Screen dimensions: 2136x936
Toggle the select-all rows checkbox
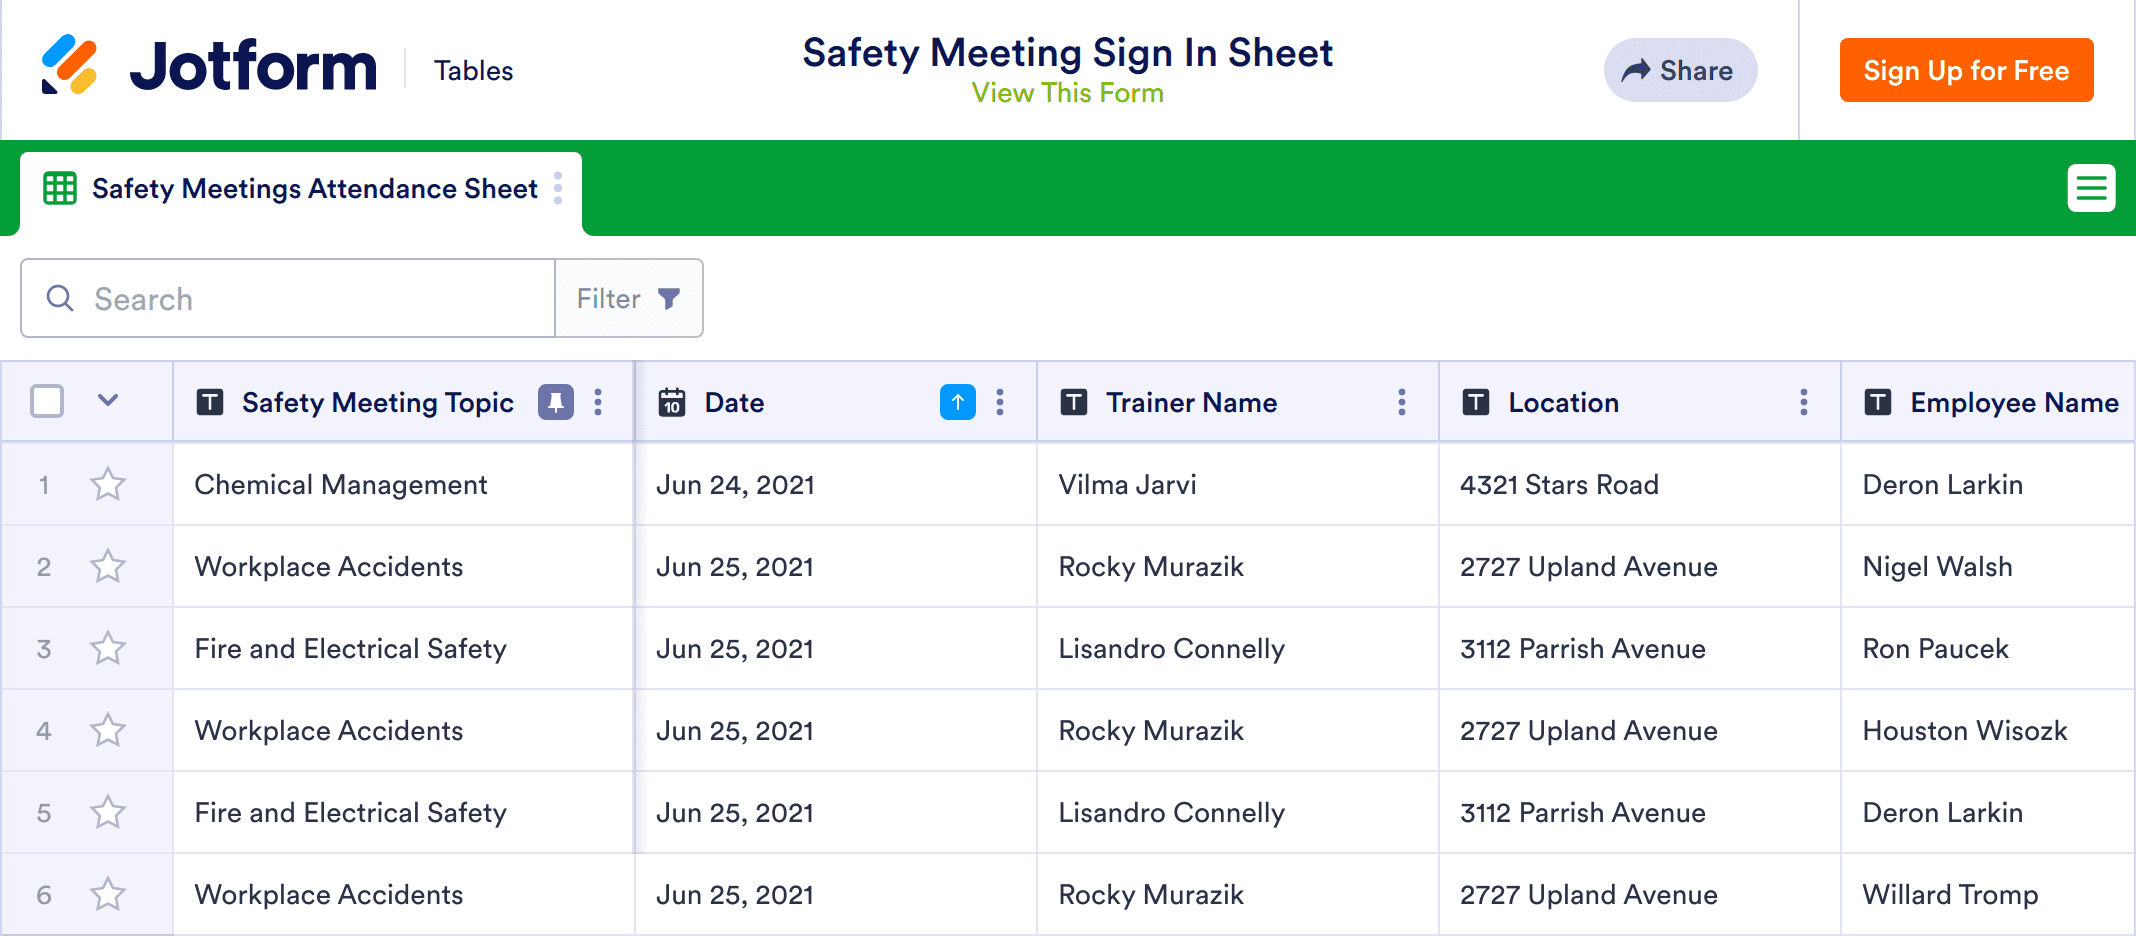click(x=47, y=401)
